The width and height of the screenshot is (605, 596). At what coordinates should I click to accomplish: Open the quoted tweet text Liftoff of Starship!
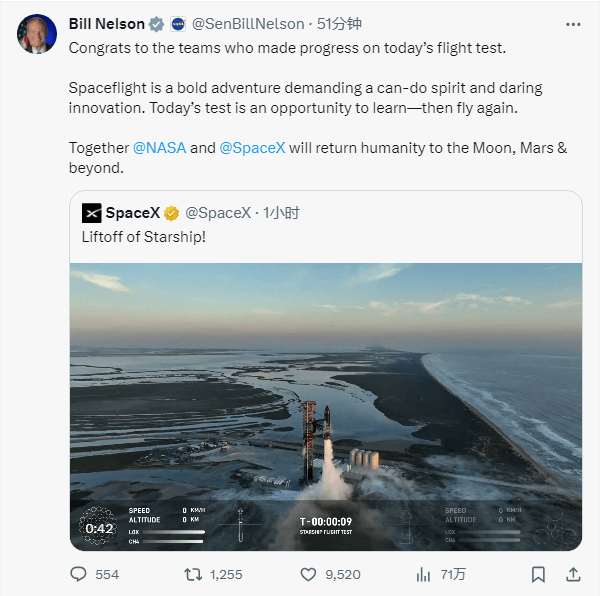[144, 237]
